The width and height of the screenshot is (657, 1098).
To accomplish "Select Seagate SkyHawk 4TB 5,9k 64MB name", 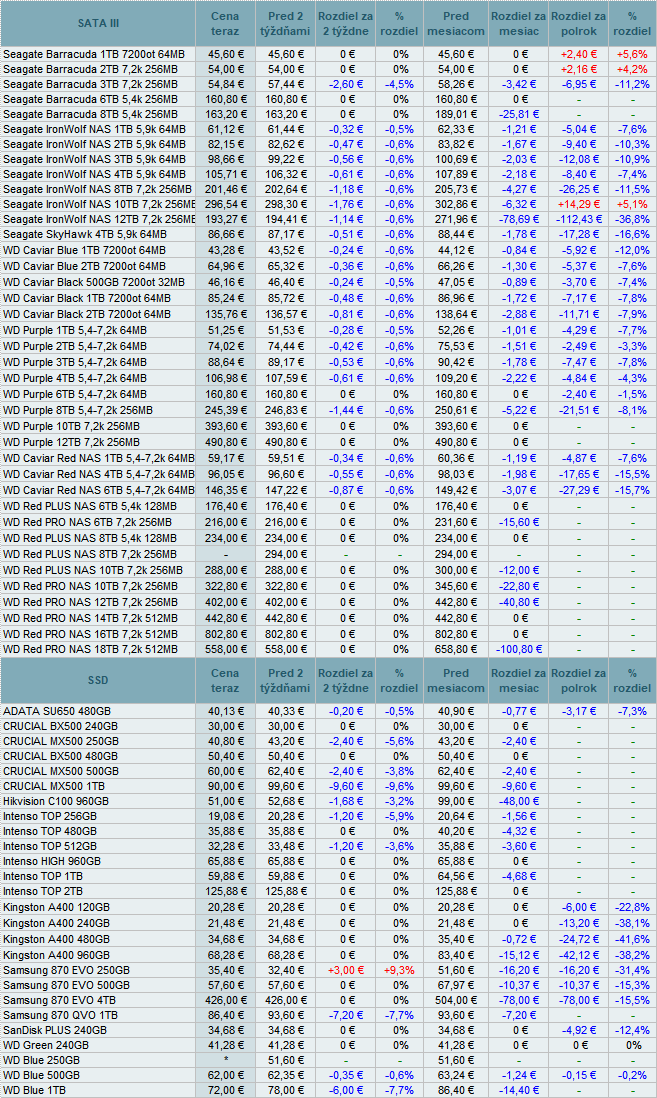I will click(x=85, y=235).
